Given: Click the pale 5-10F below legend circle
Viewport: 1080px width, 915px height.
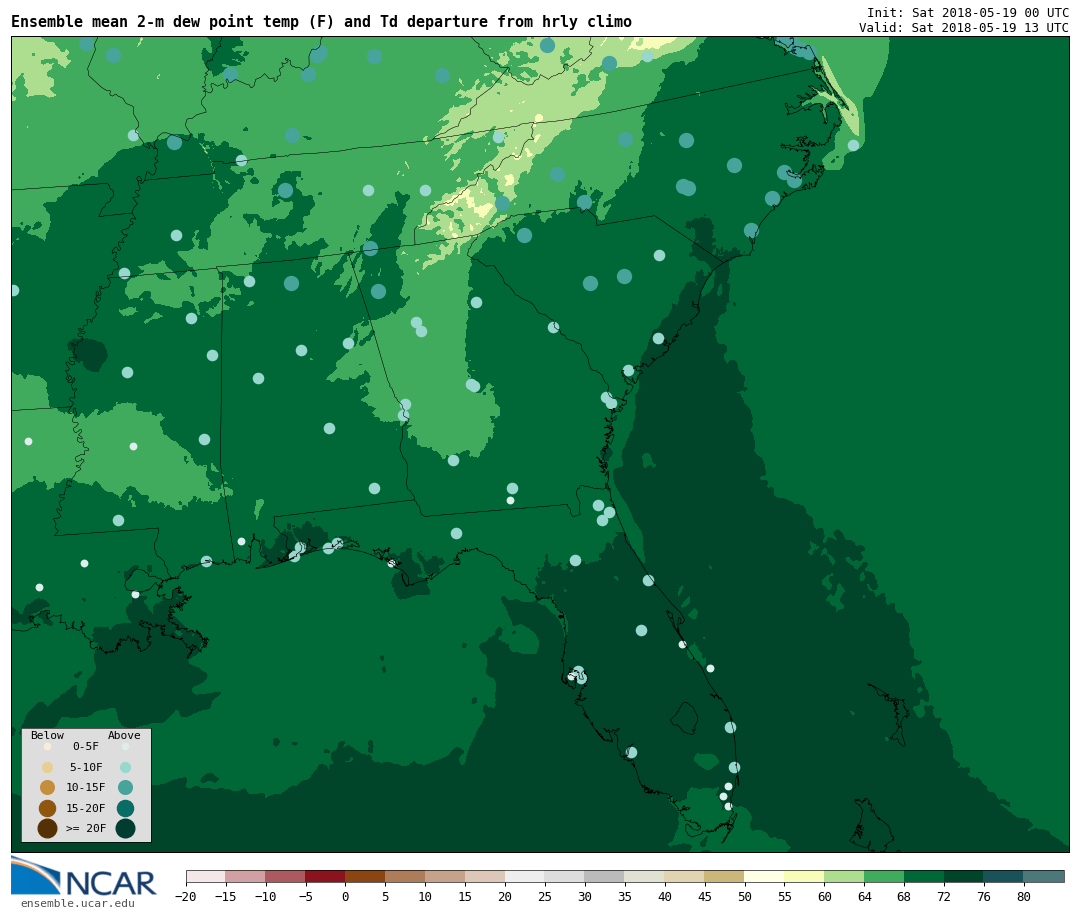Looking at the screenshot, I should pos(48,768).
